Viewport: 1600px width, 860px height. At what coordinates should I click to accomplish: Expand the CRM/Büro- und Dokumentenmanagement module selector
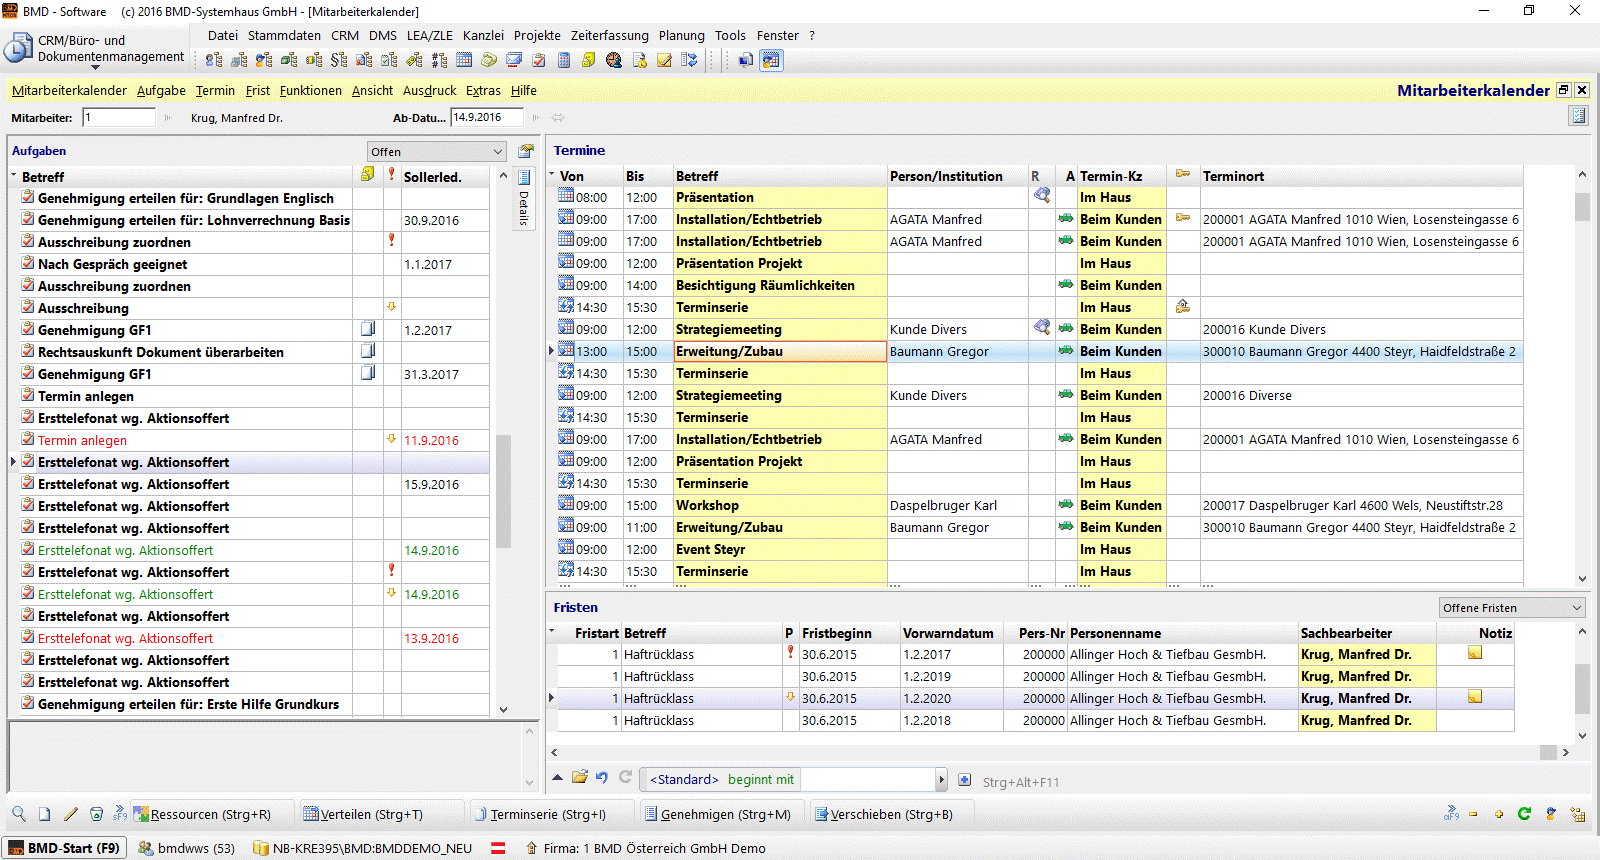pyautogui.click(x=96, y=66)
